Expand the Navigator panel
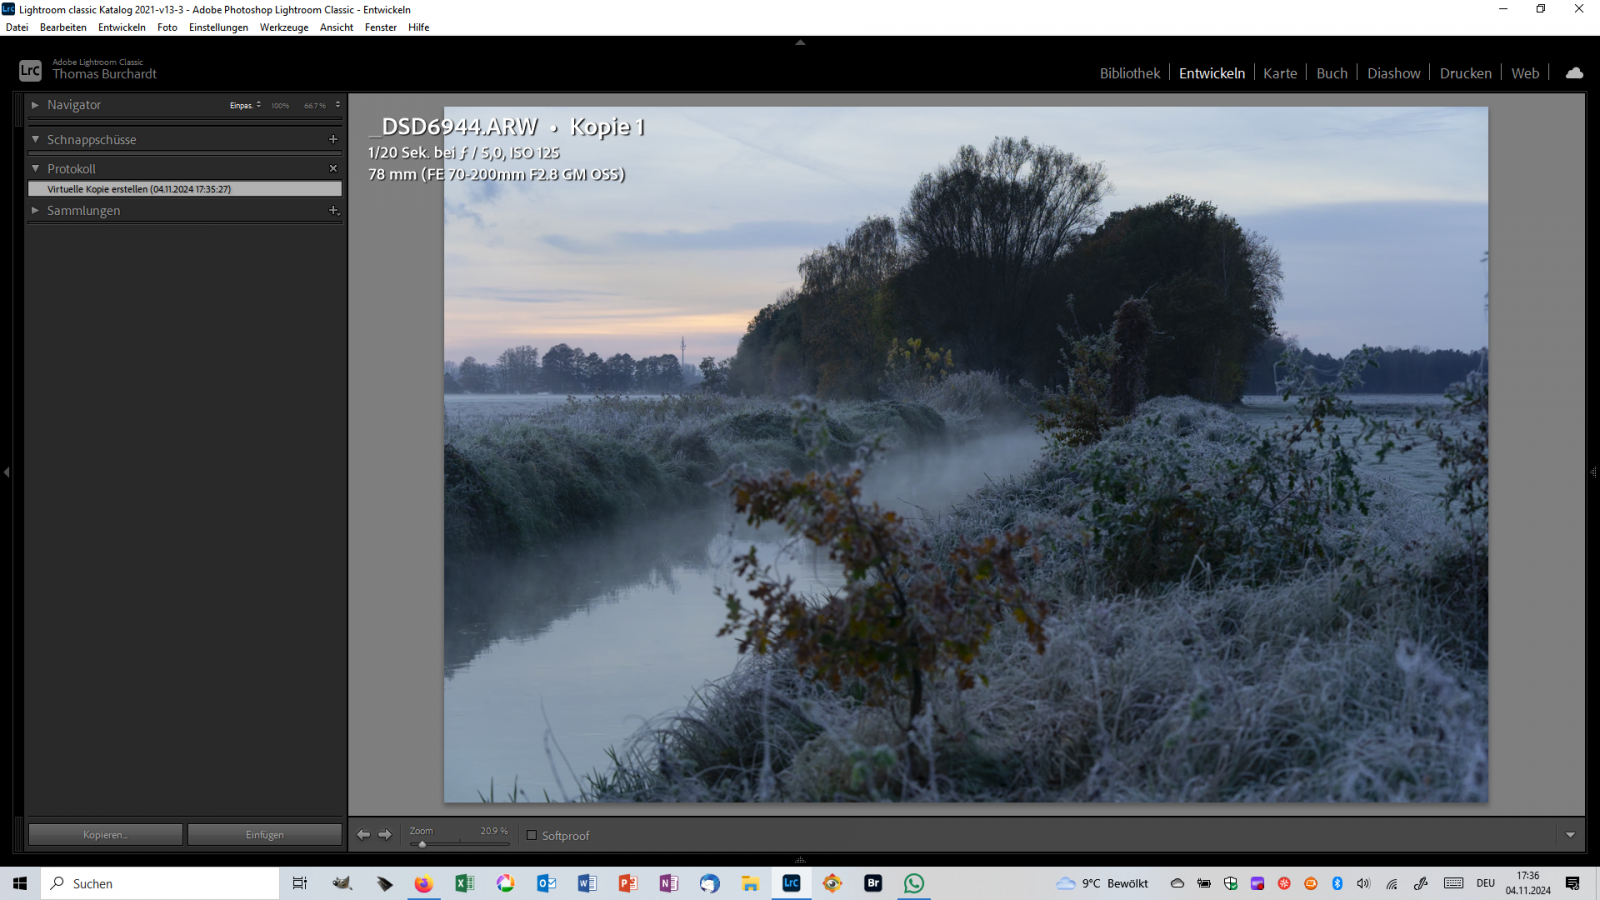Image resolution: width=1600 pixels, height=900 pixels. (x=35, y=105)
